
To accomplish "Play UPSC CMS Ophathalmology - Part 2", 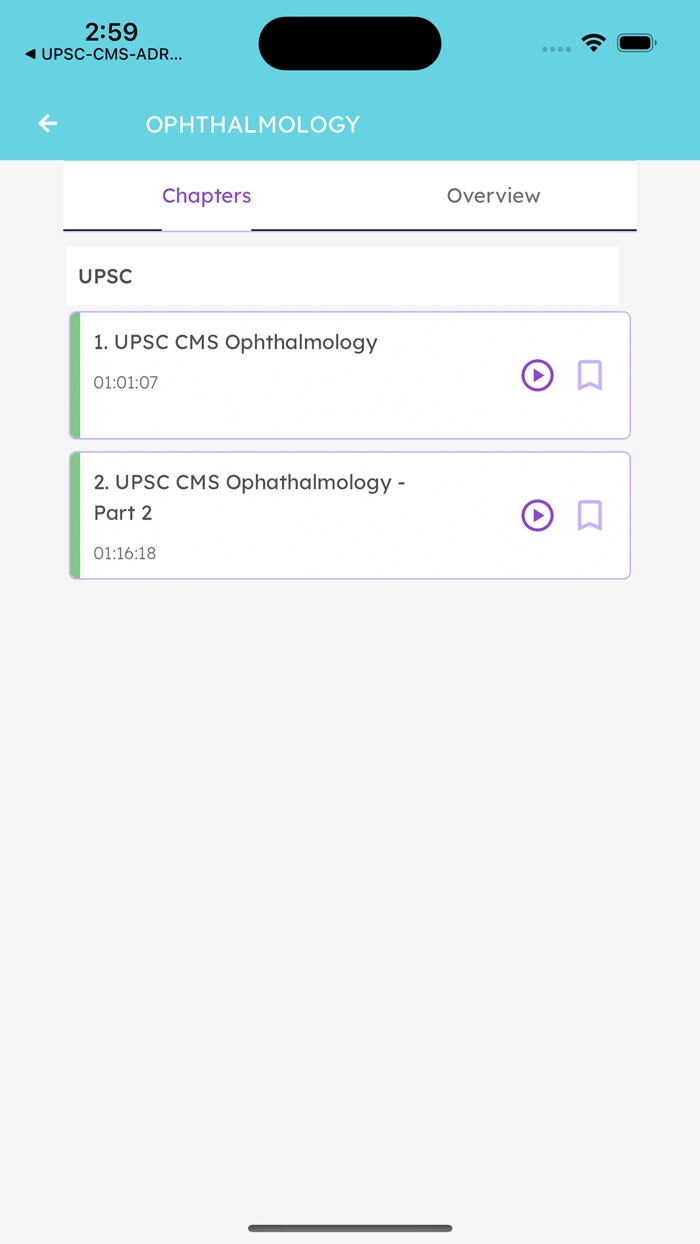I will click(537, 516).
